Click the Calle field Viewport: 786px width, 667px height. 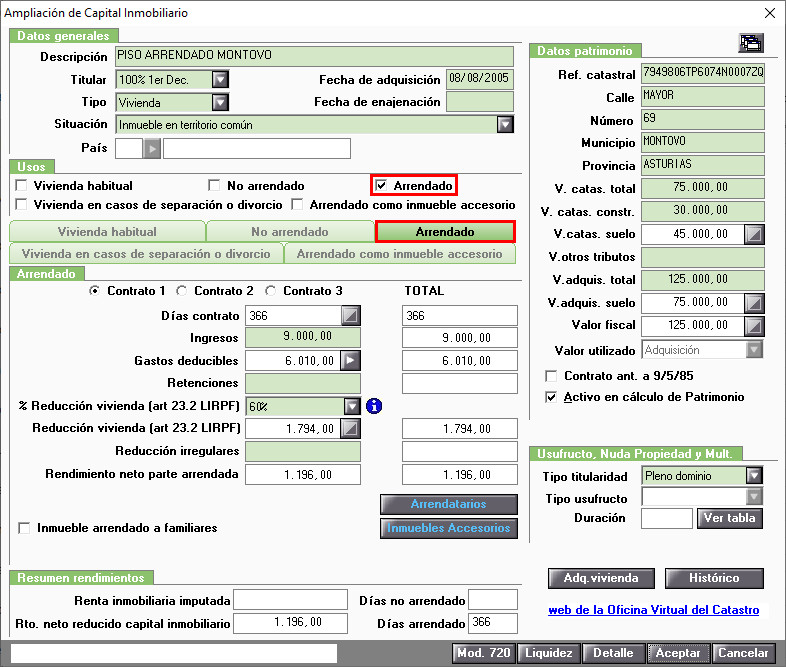pyautogui.click(x=703, y=96)
